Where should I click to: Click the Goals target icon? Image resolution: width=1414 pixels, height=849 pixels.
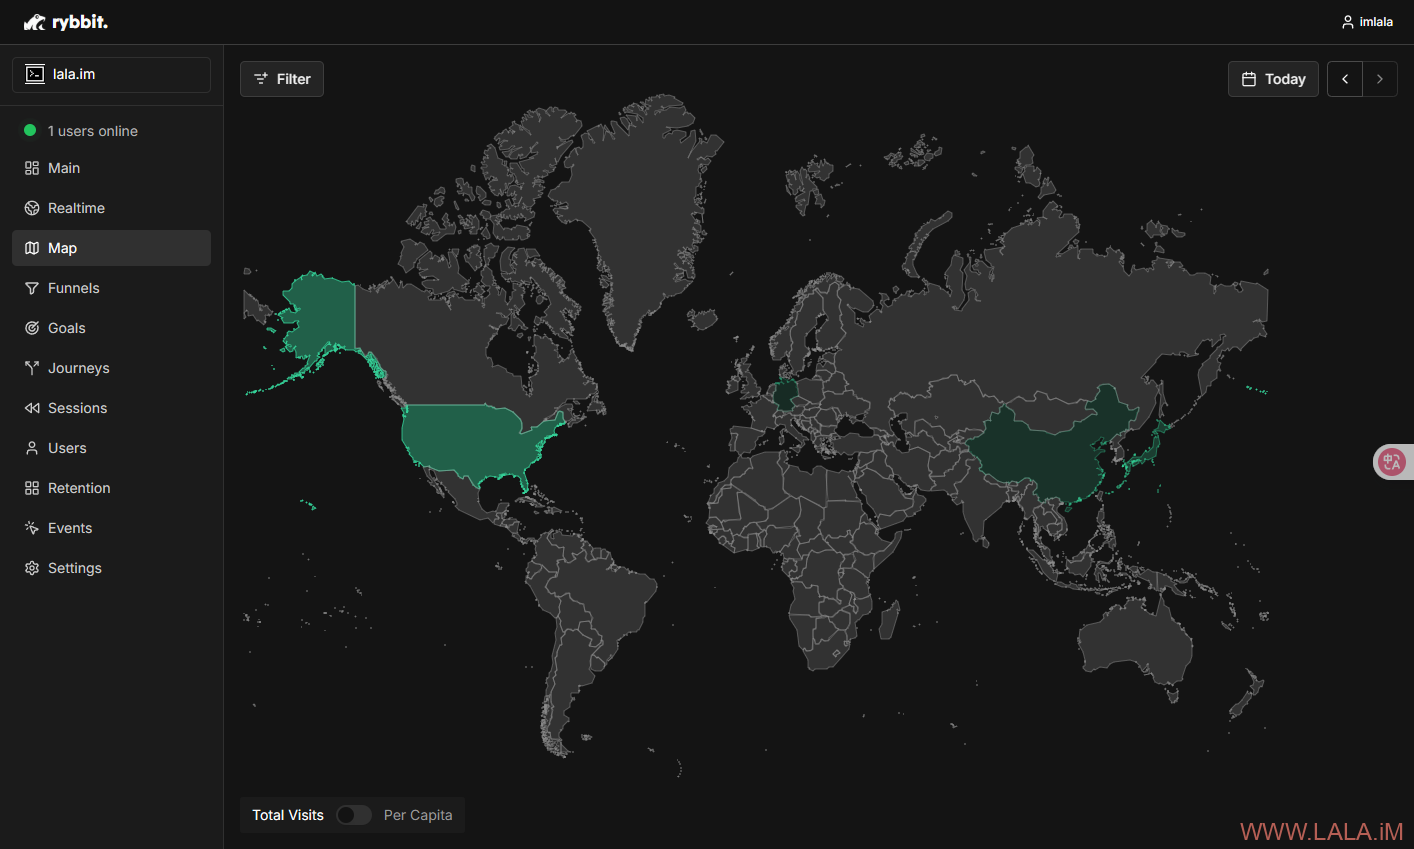click(x=32, y=328)
